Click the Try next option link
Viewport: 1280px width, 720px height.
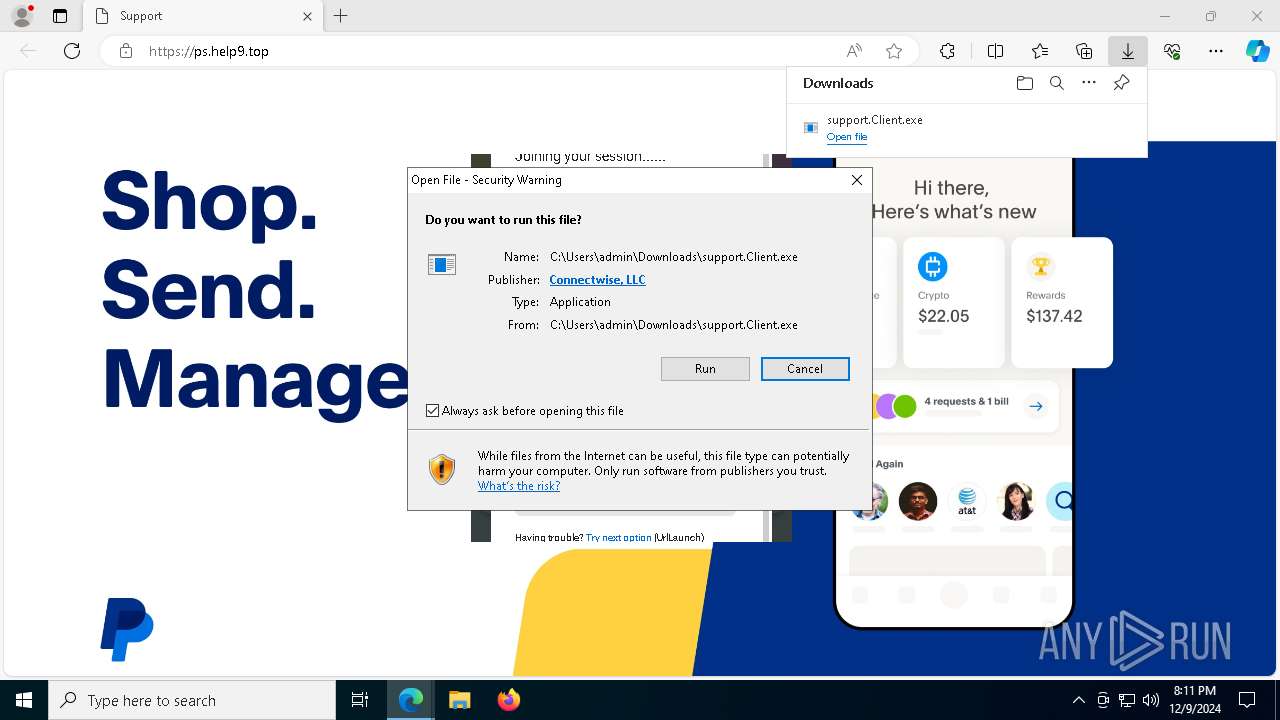(x=619, y=538)
